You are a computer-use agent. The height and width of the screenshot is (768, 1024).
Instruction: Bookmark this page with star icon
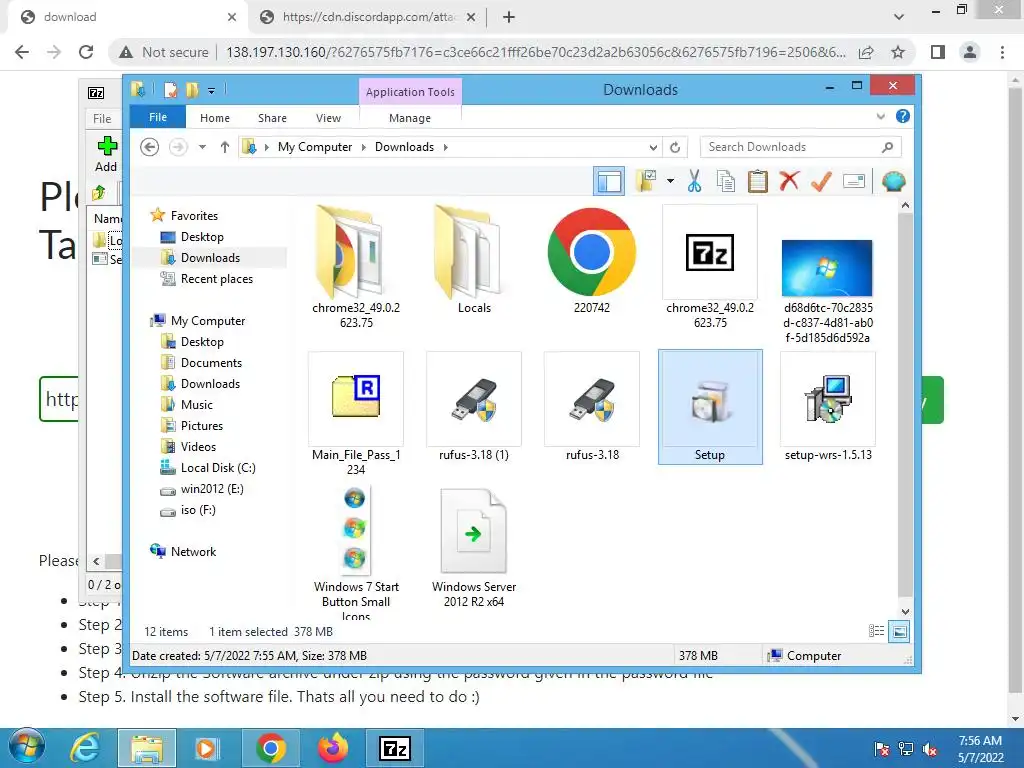[x=898, y=52]
